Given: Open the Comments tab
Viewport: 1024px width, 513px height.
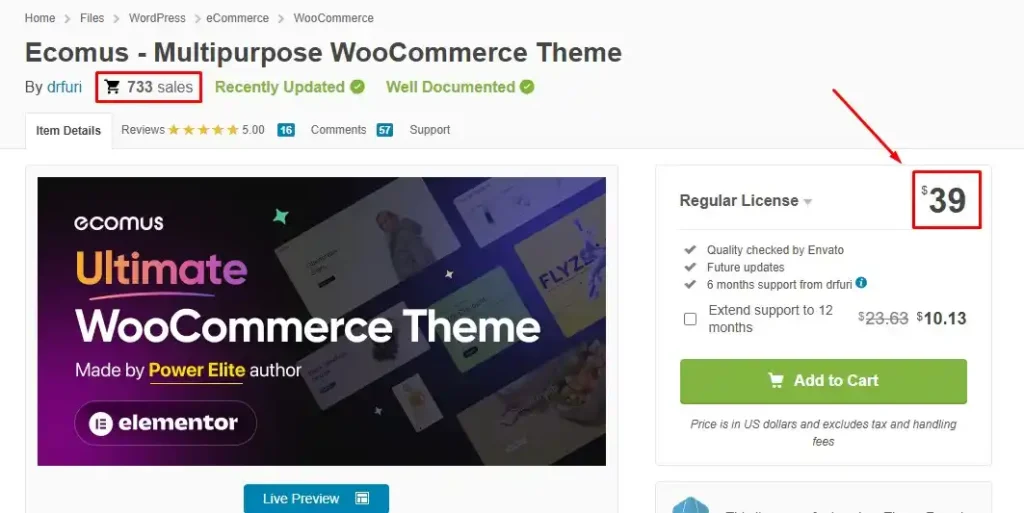Looking at the screenshot, I should [338, 130].
